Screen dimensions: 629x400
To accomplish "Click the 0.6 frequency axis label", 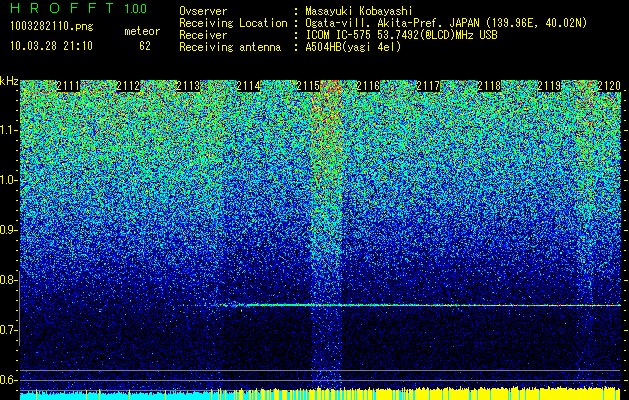I will pos(8,380).
